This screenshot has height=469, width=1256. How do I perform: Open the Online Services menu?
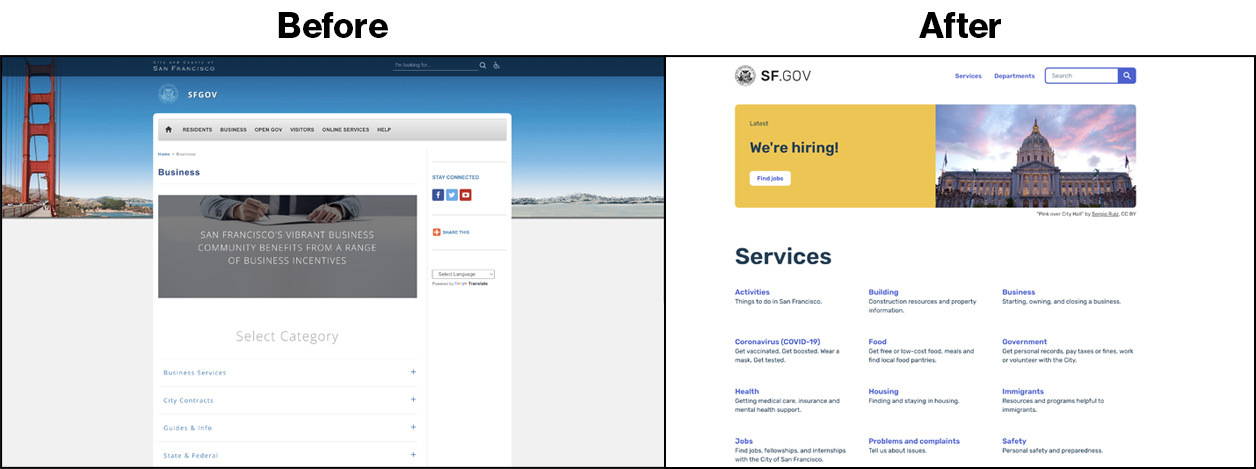point(345,130)
